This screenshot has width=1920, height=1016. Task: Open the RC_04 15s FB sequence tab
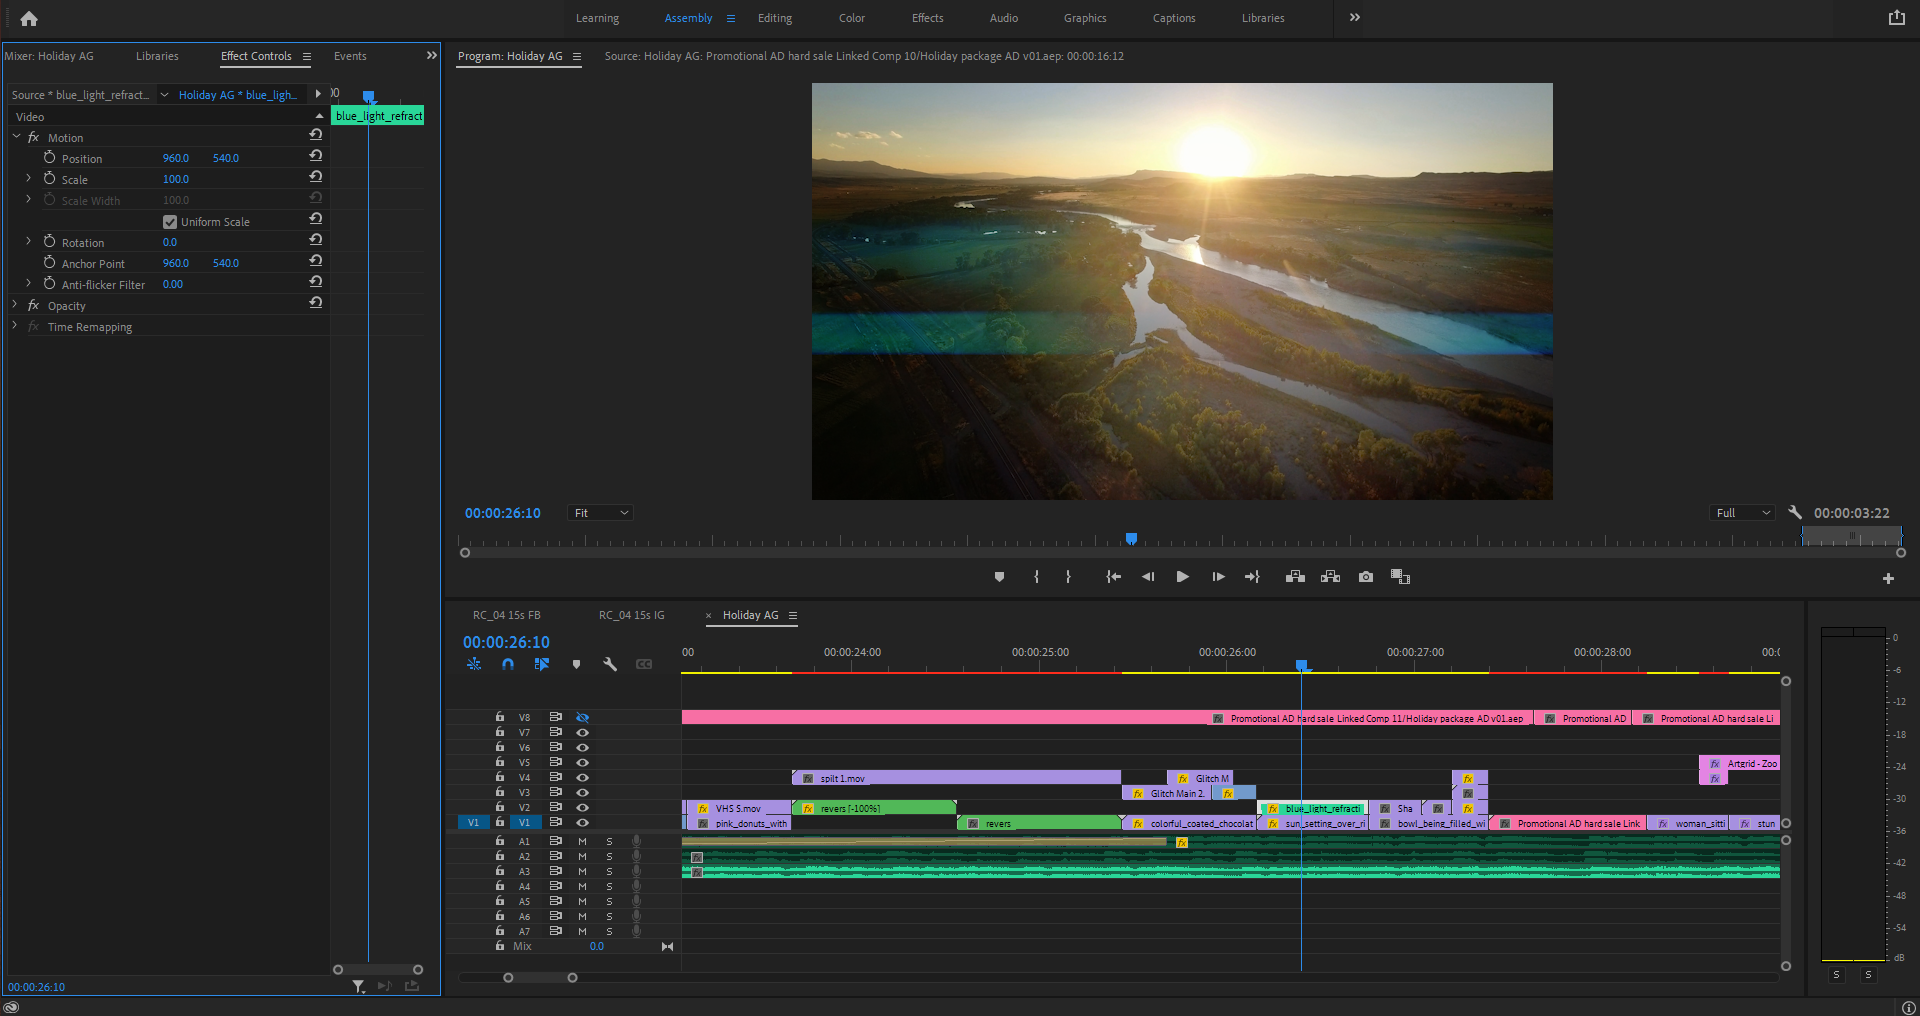coord(506,615)
